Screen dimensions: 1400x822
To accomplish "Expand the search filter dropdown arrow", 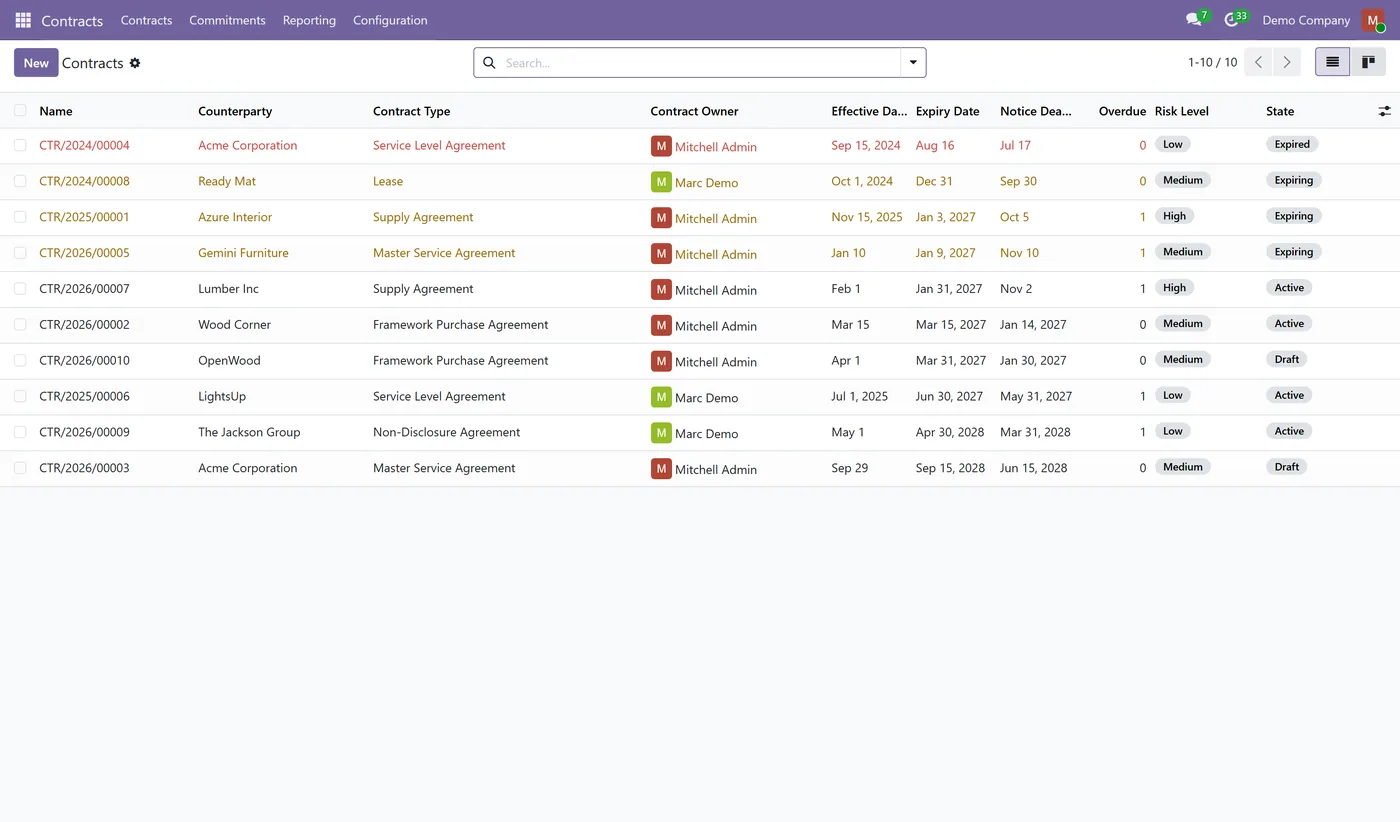I will pyautogui.click(x=913, y=63).
